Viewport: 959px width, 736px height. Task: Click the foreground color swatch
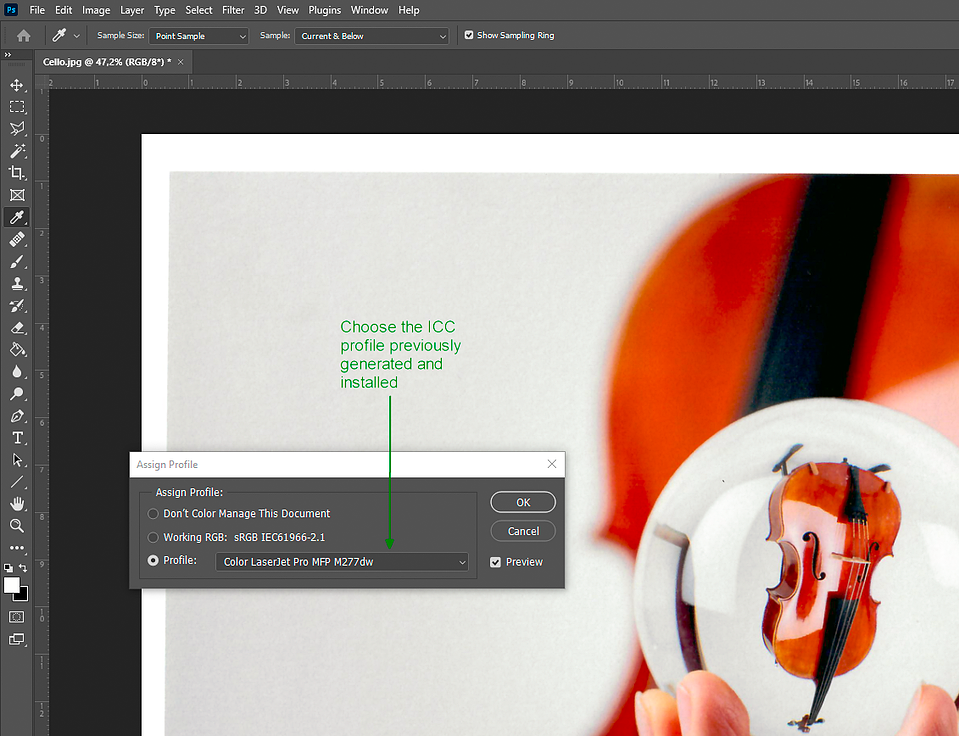[12, 585]
